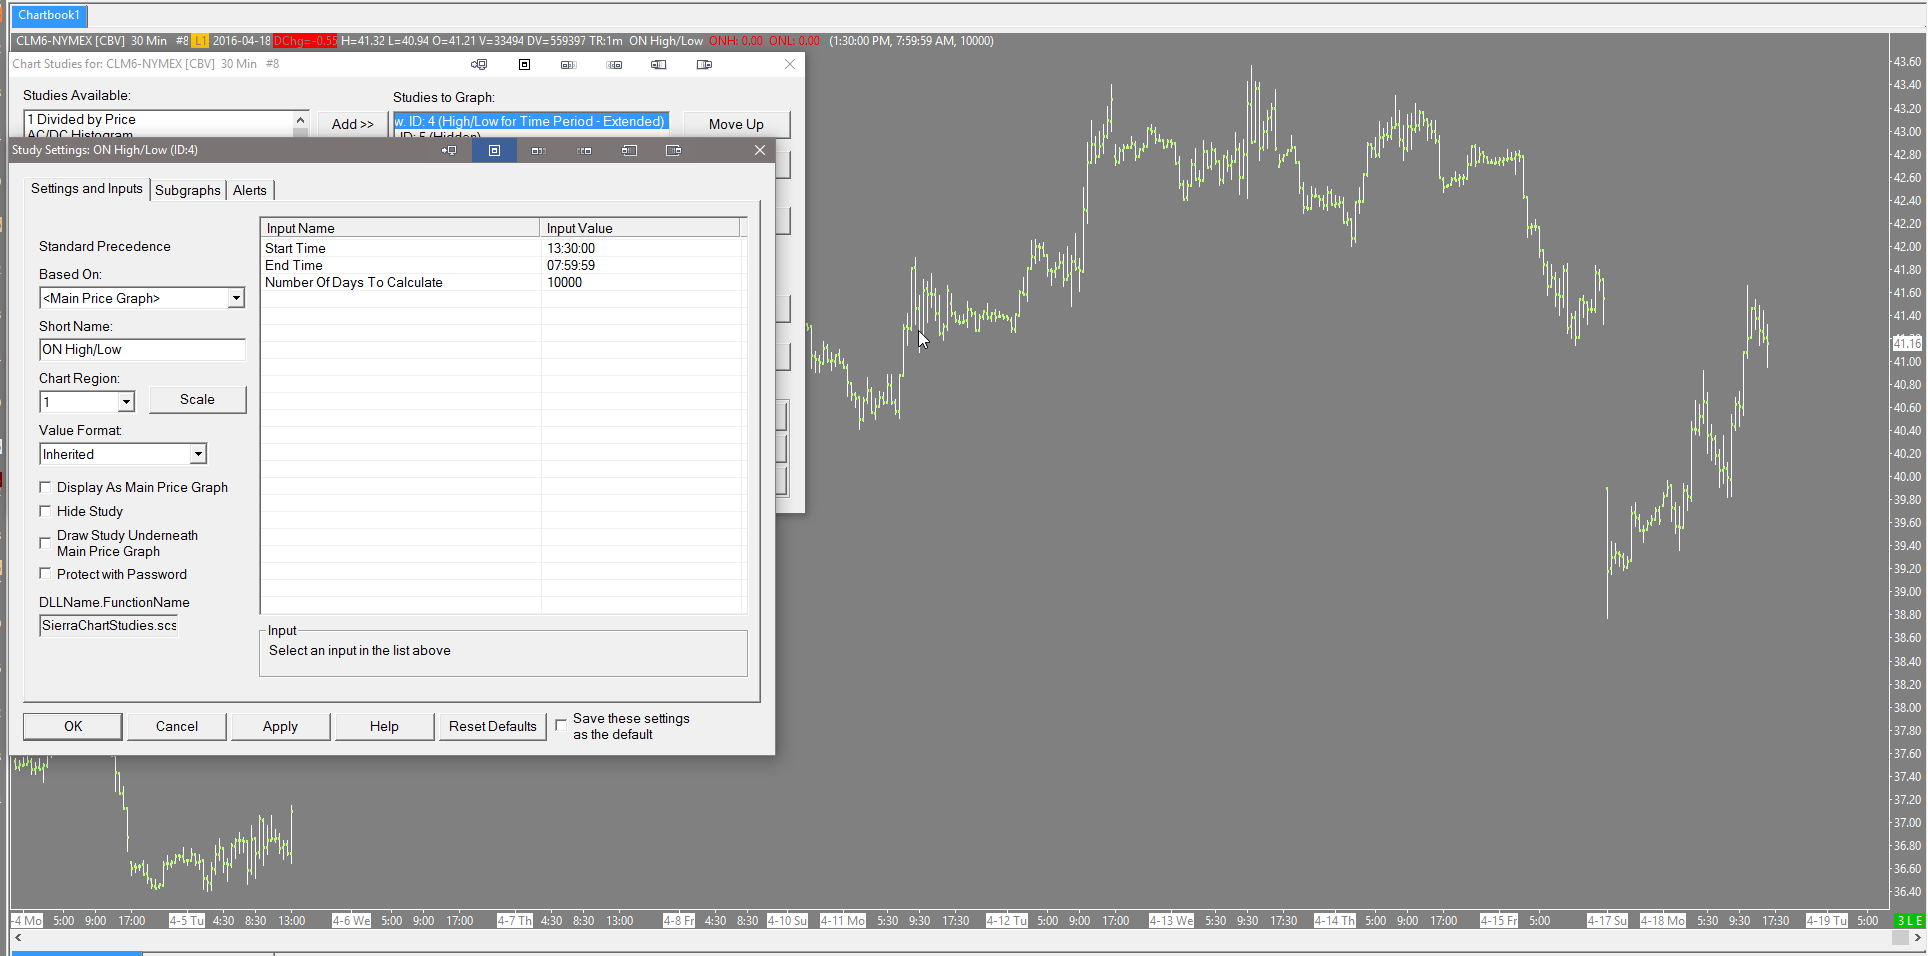Click the Cancel button
Screen dimensions: 1928x956
point(177,726)
